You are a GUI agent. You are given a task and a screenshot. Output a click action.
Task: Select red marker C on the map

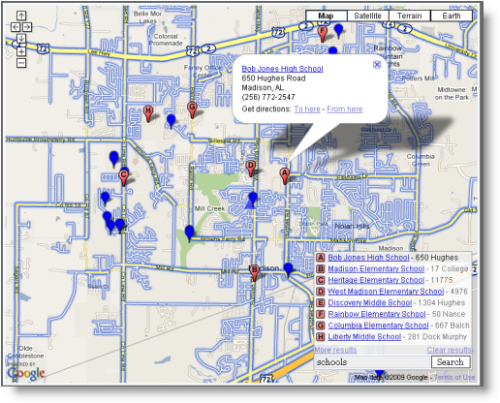point(124,177)
